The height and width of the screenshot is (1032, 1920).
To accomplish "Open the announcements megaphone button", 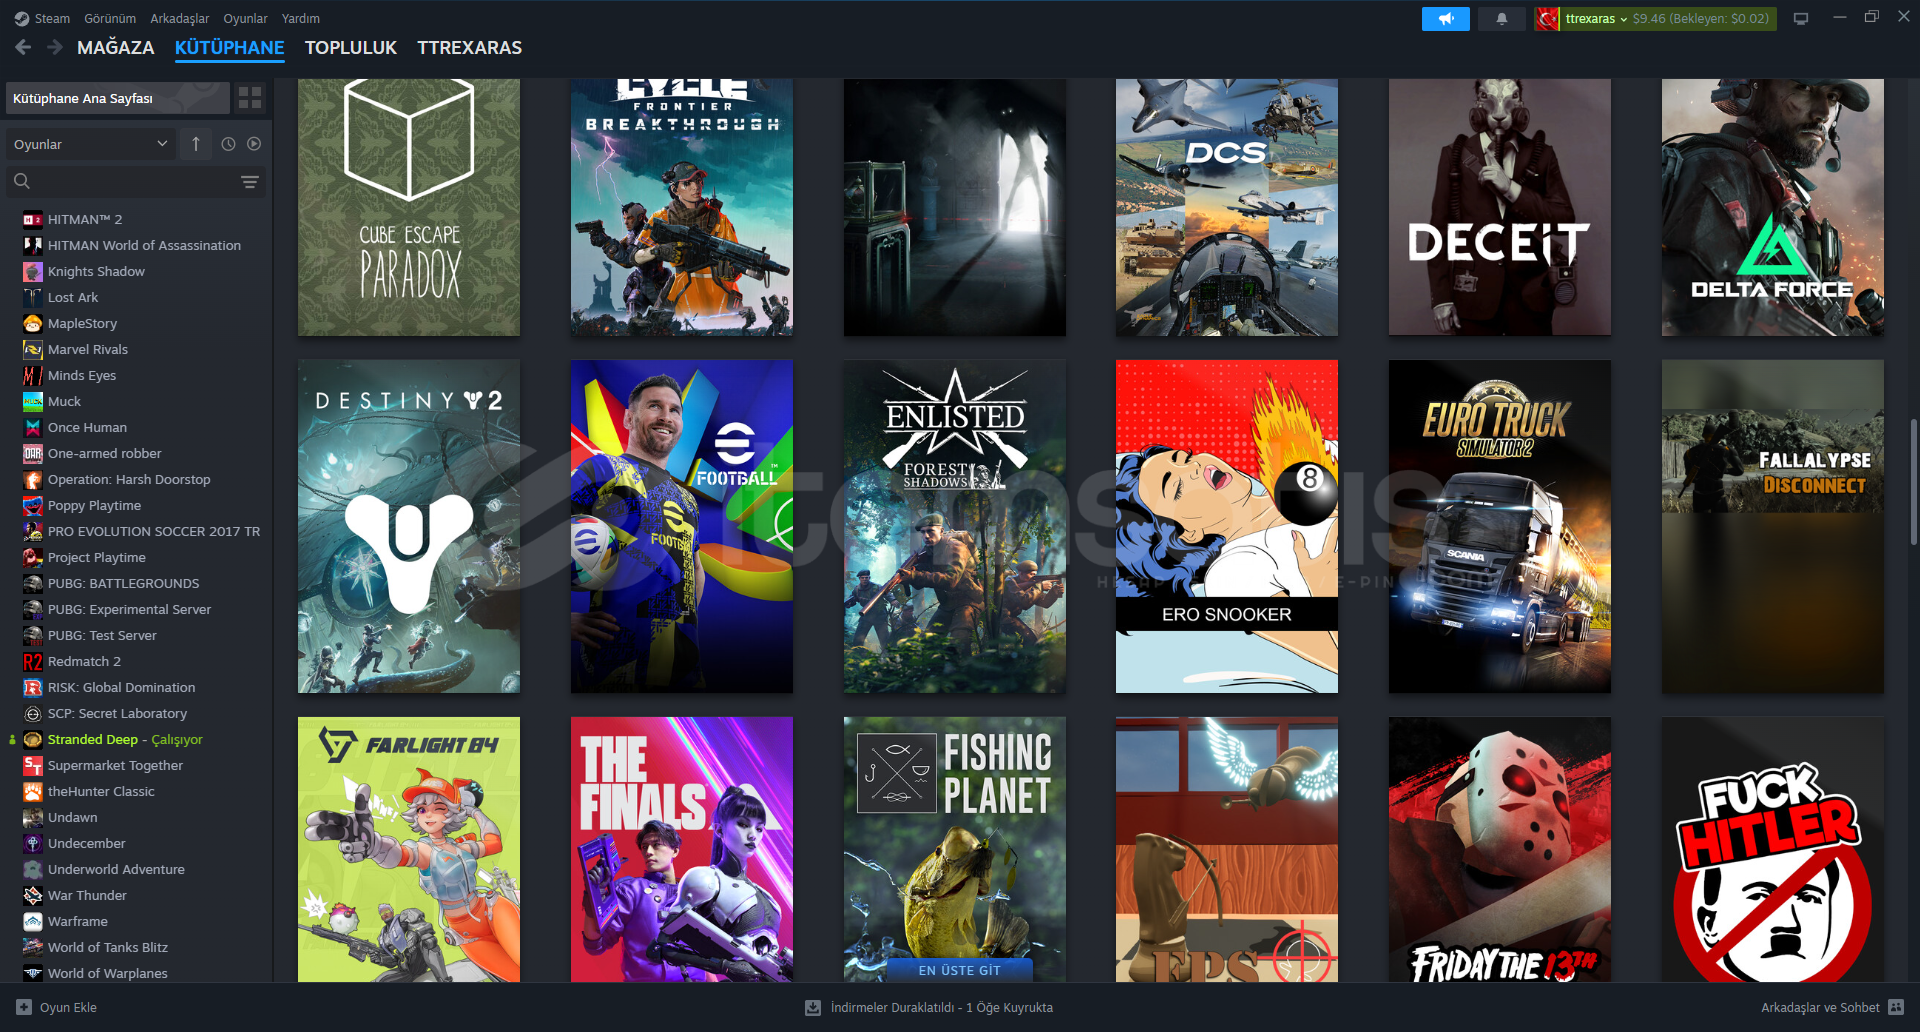I will (x=1445, y=18).
